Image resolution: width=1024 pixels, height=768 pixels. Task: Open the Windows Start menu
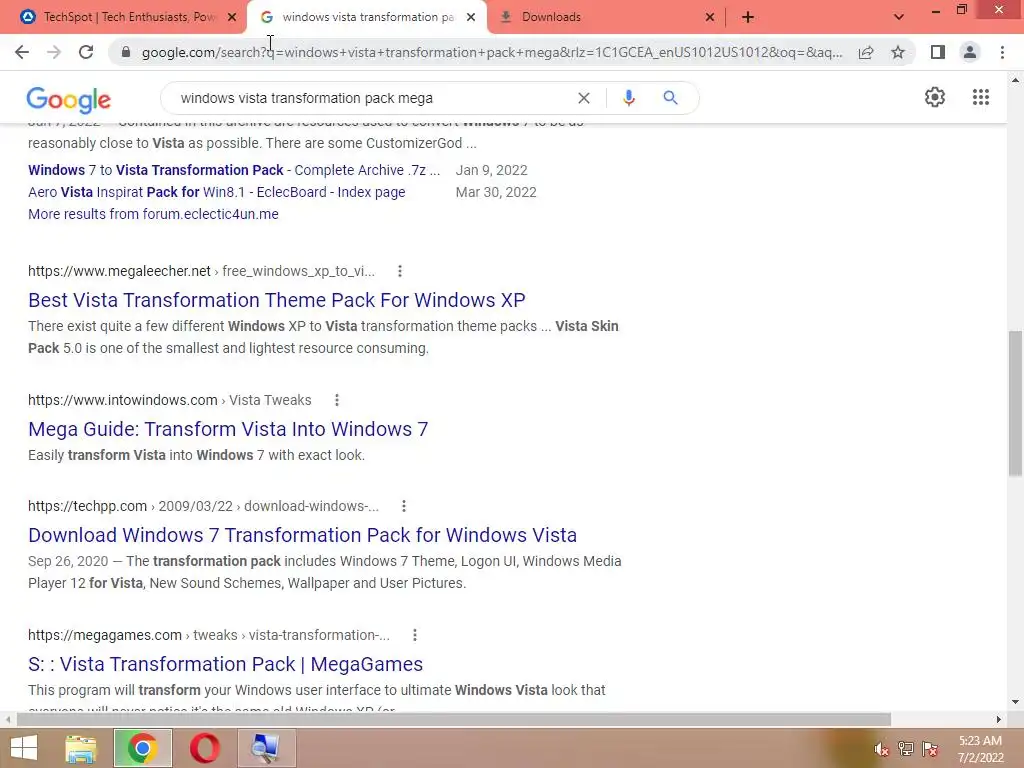click(x=24, y=748)
